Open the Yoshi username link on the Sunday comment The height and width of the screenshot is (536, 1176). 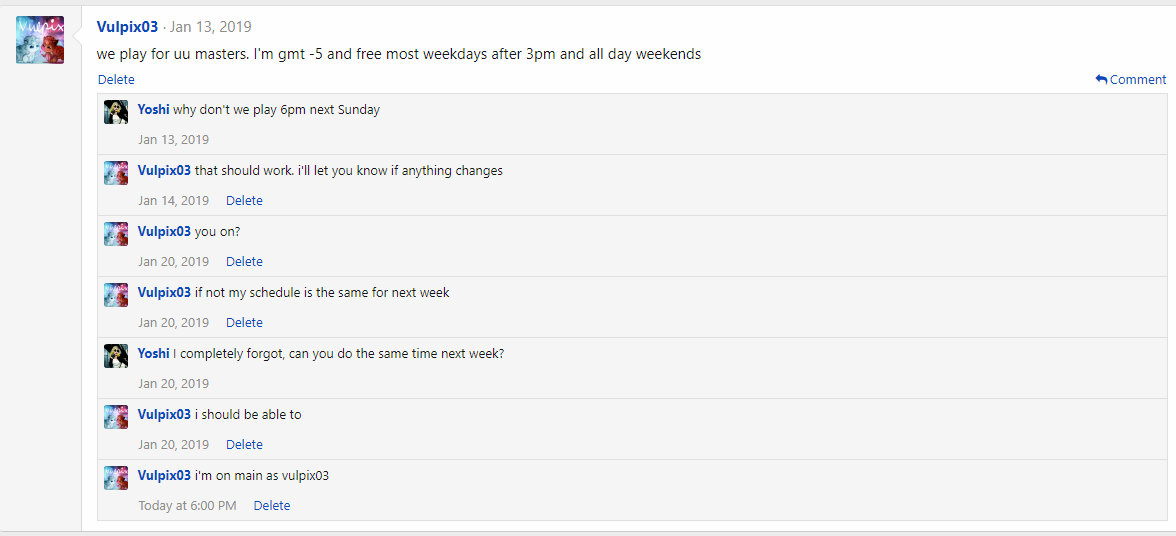point(153,110)
